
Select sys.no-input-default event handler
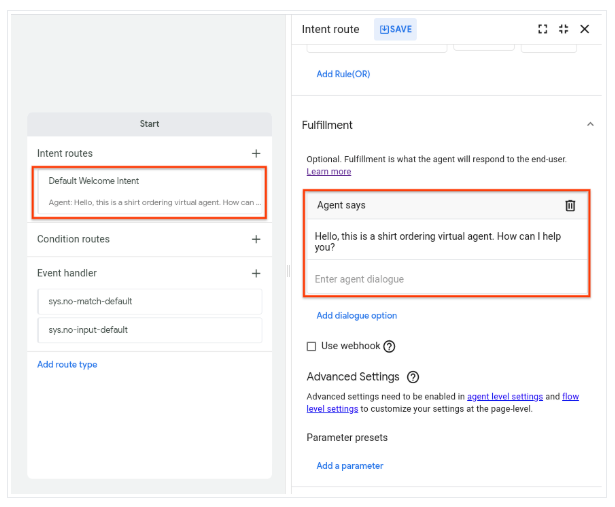coord(149,330)
